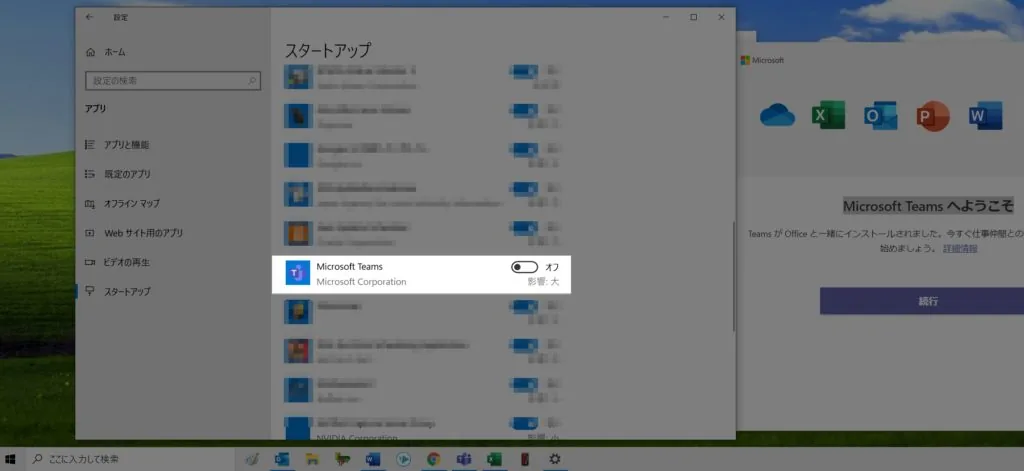The height and width of the screenshot is (471, 1024).
Task: Click the Word icon in Teams welcome window
Action: tap(985, 116)
